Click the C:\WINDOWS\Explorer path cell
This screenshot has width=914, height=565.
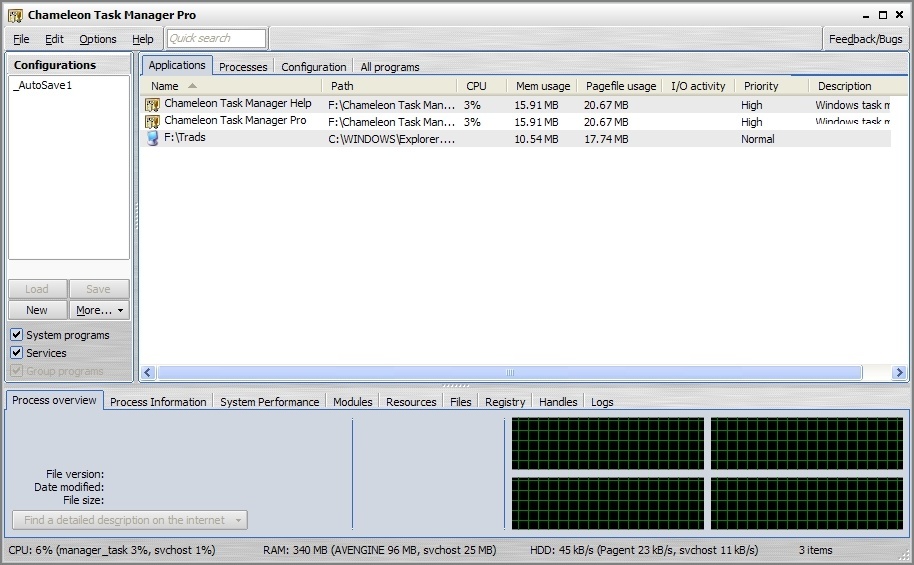click(391, 139)
